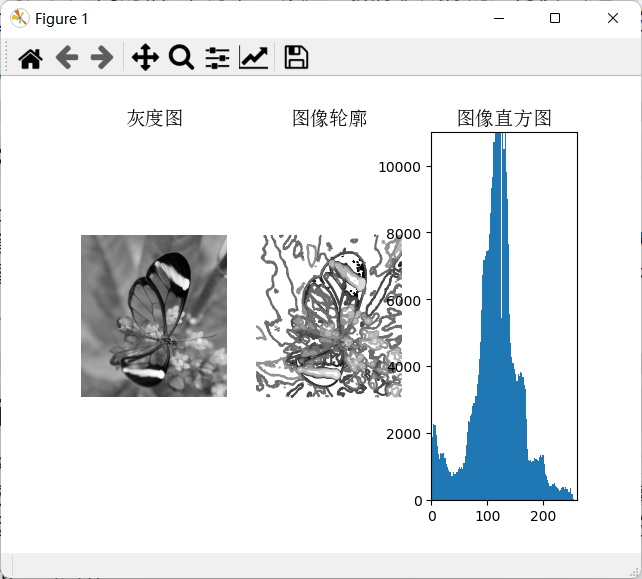
Task: Click the Figure 1 window title
Action: [61, 19]
